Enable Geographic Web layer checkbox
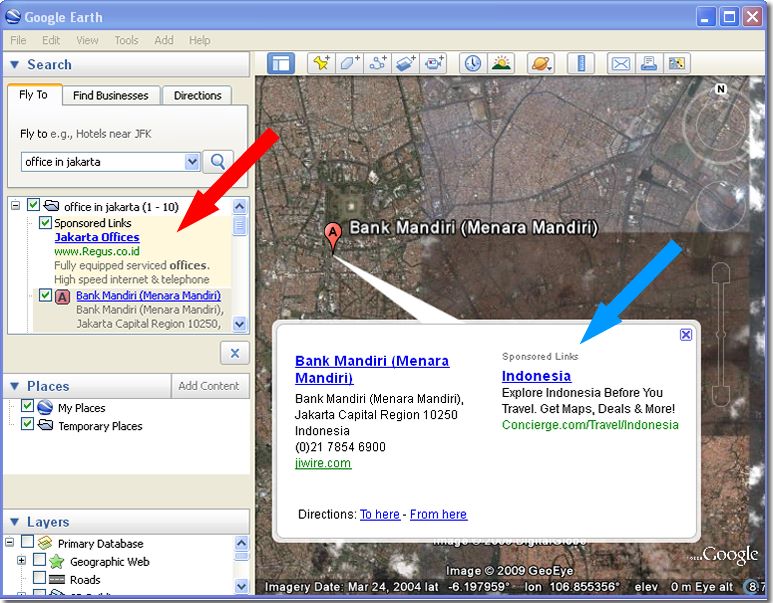 (39, 560)
